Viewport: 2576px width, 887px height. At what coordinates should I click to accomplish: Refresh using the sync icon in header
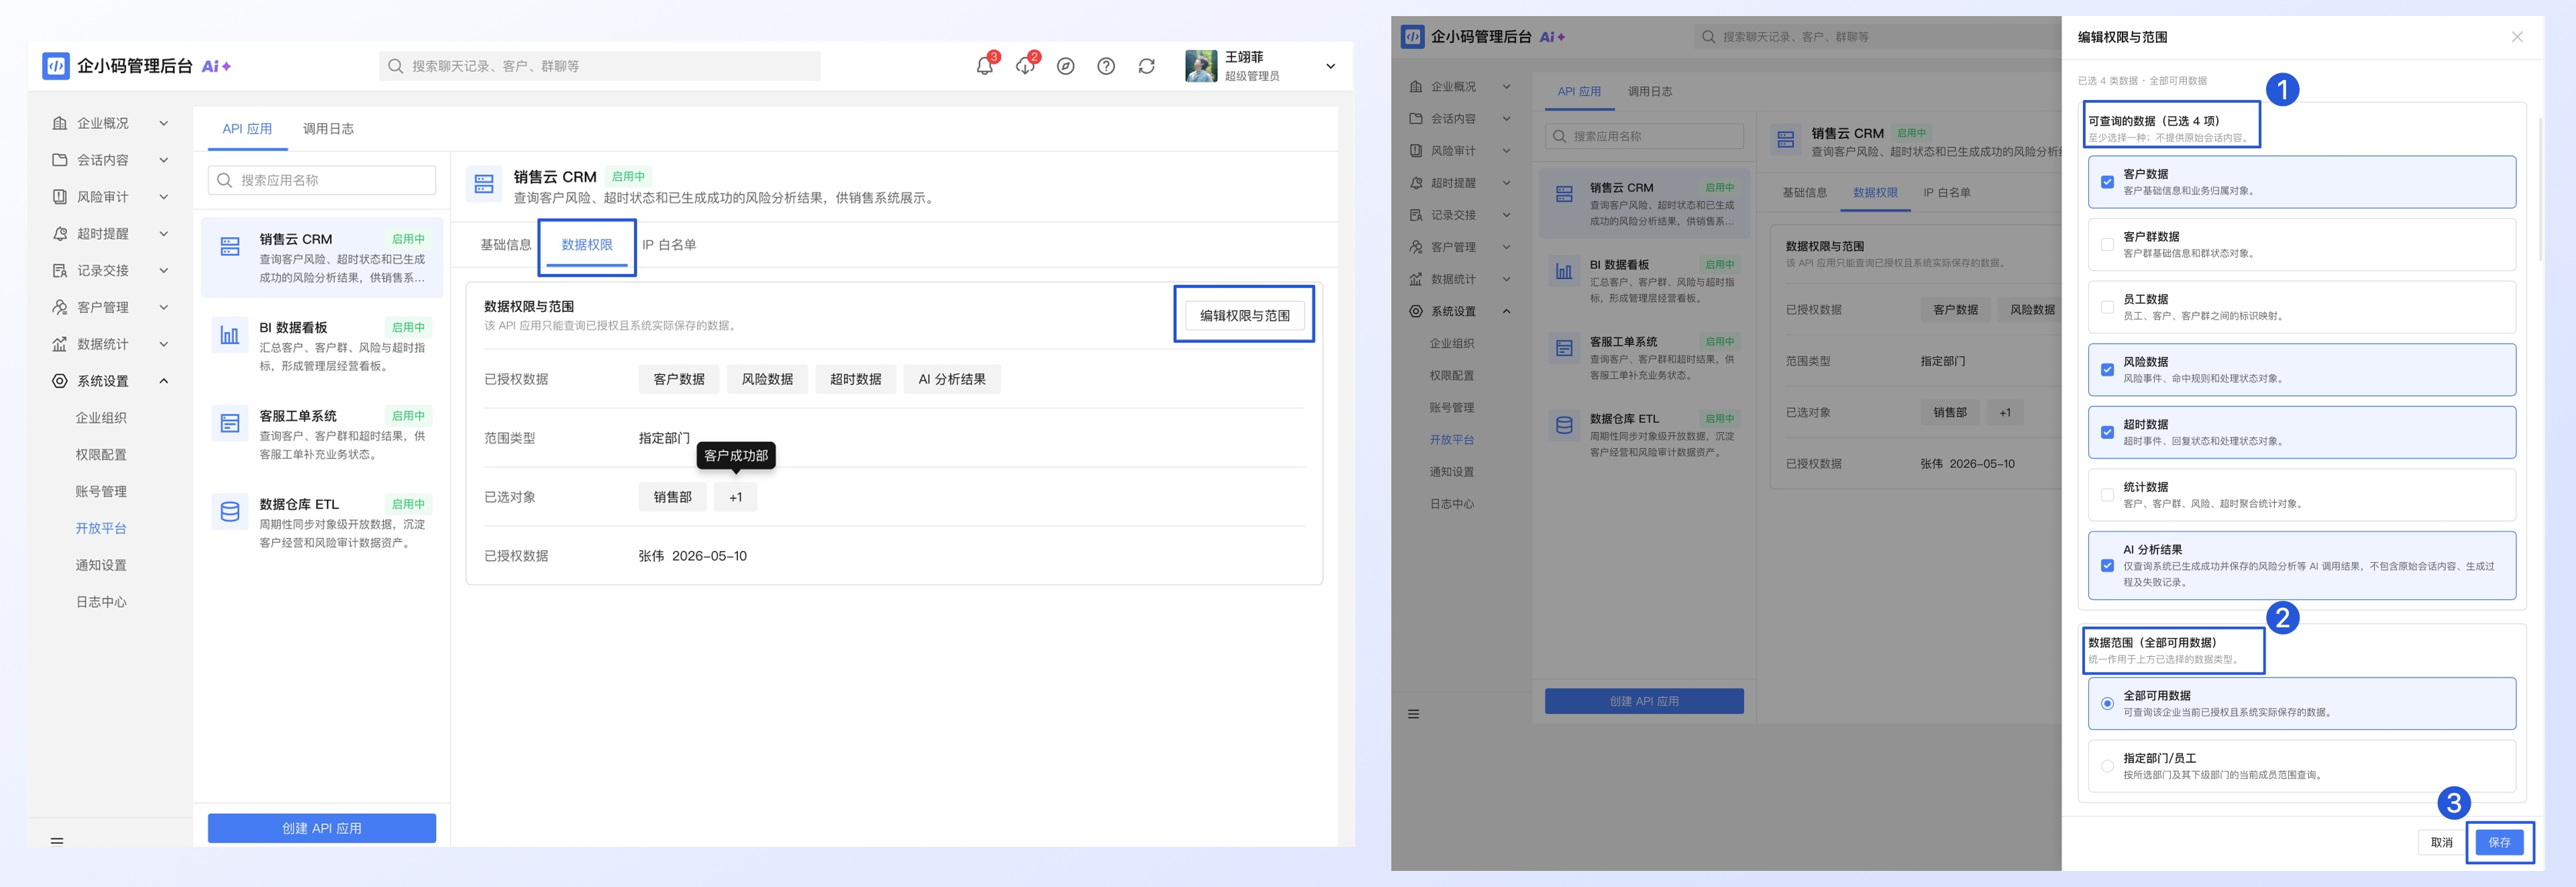tap(1147, 66)
